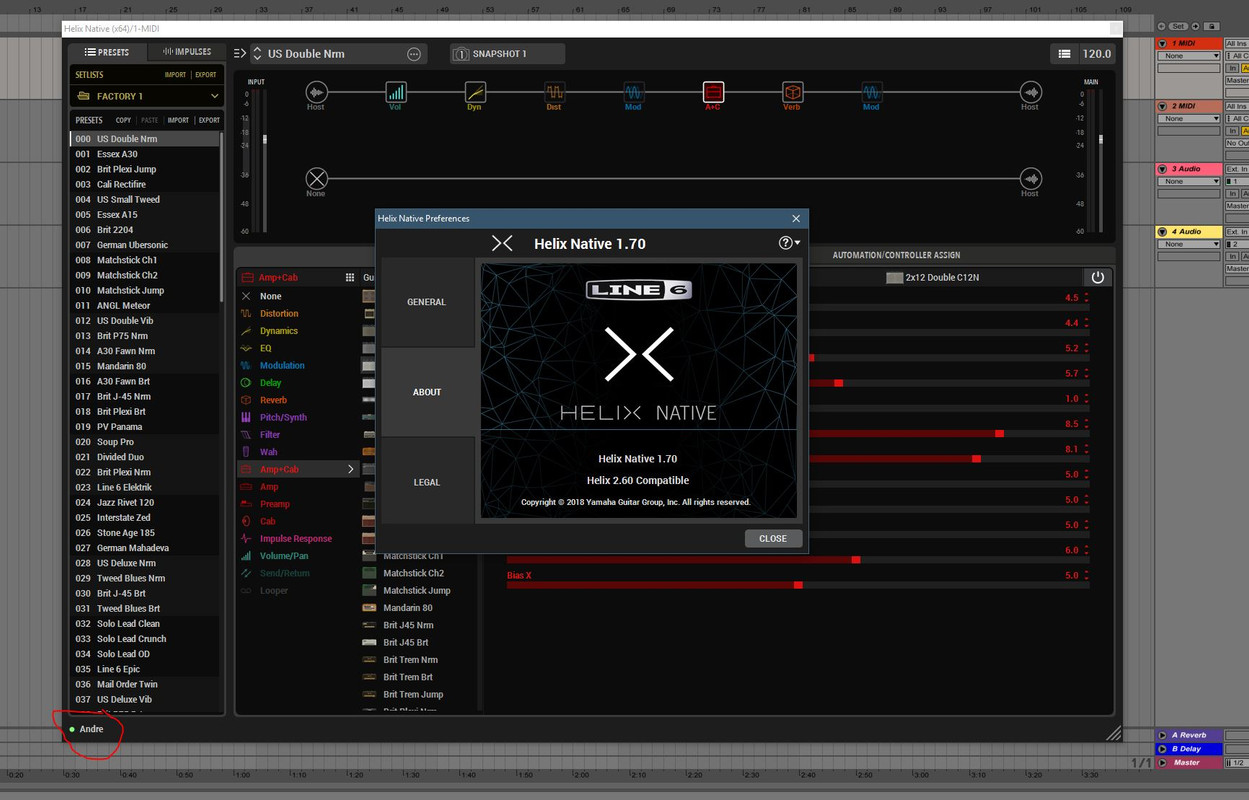
Task: Toggle list view icon next to tempo
Action: click(x=1065, y=54)
